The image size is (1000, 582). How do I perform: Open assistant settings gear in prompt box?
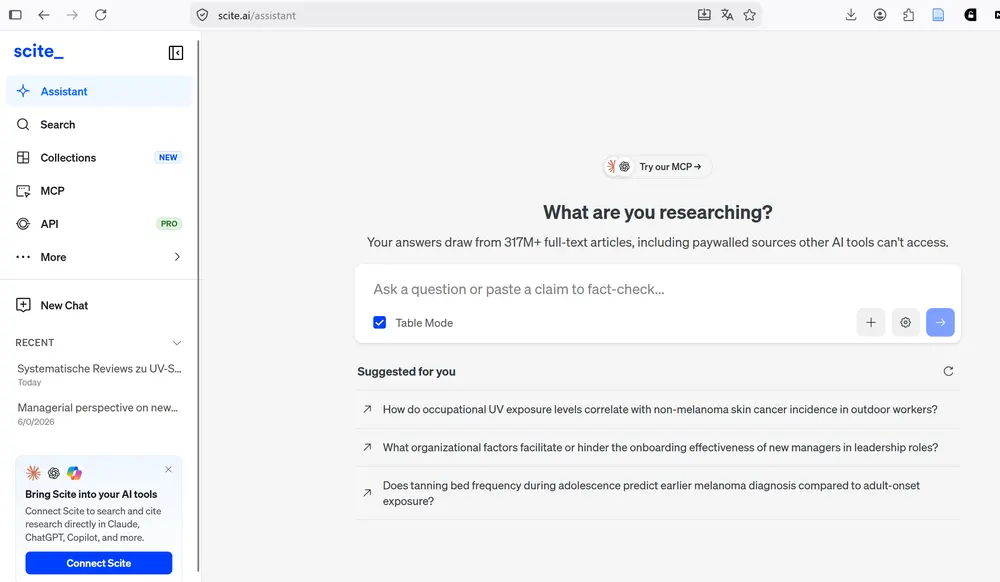[x=906, y=323]
